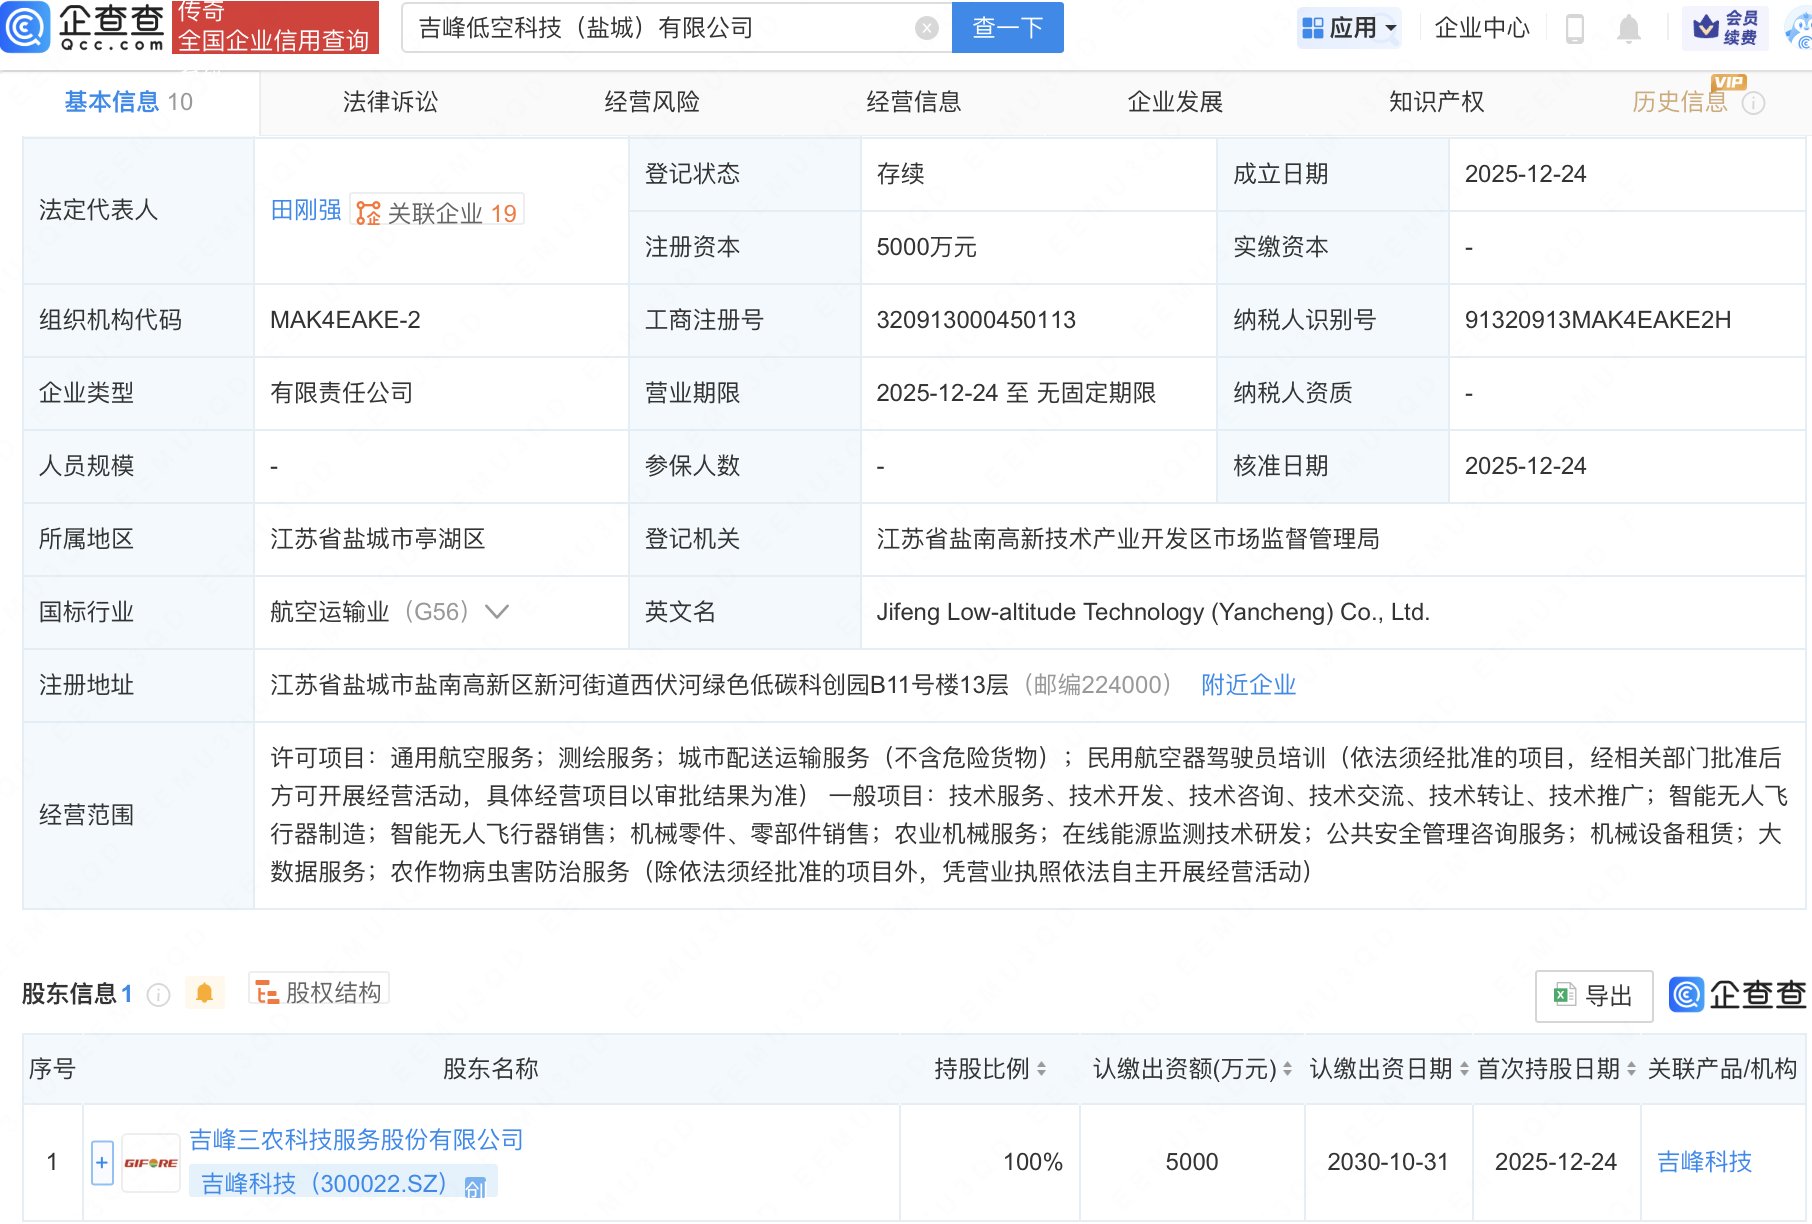The height and width of the screenshot is (1224, 1812).
Task: Open the 股权结构 equity structure view
Action: coord(319,992)
